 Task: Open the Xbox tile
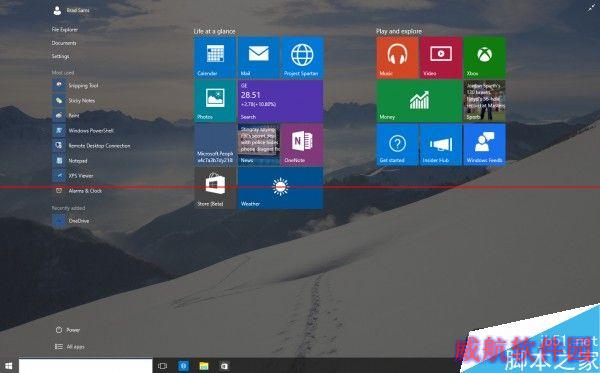484,57
